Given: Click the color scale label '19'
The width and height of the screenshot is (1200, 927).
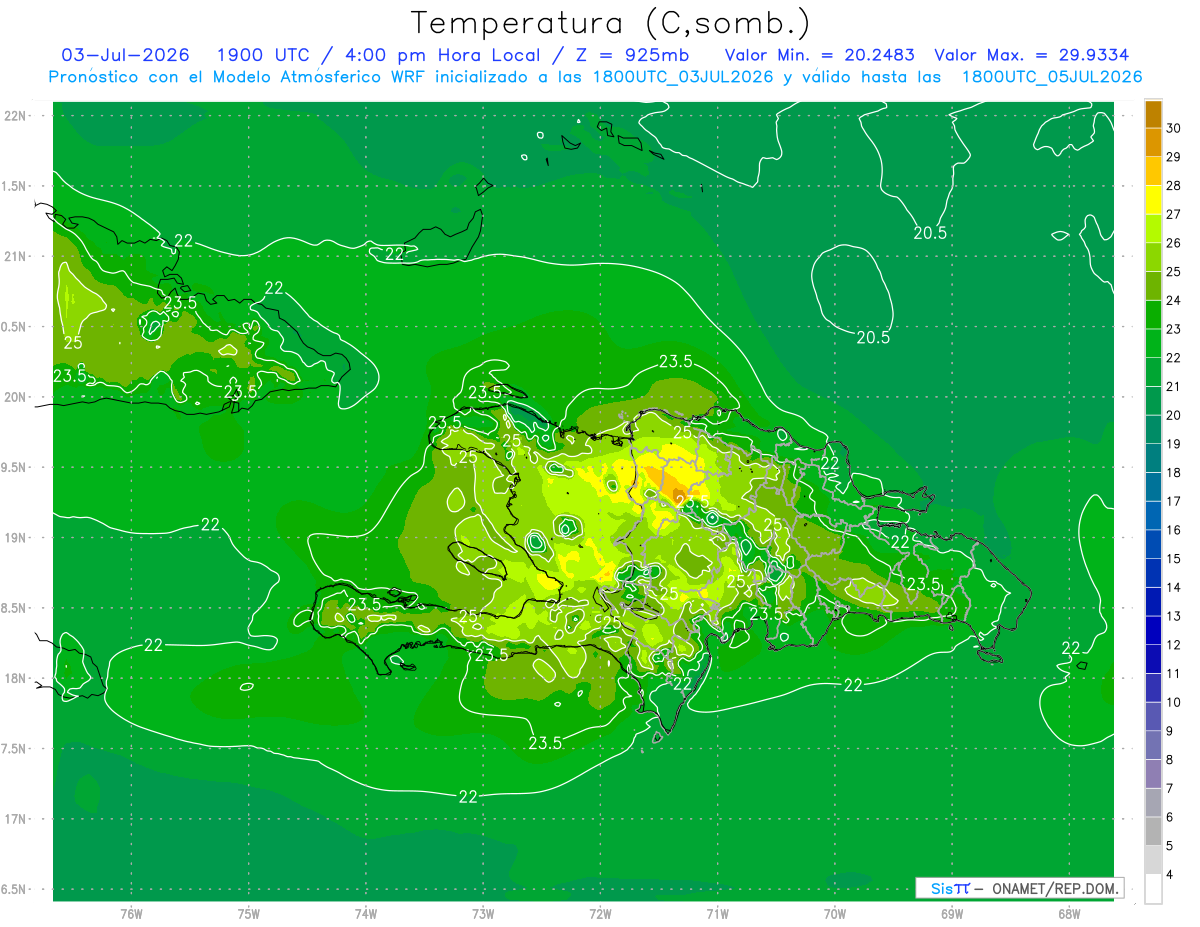Looking at the screenshot, I should 1174,444.
